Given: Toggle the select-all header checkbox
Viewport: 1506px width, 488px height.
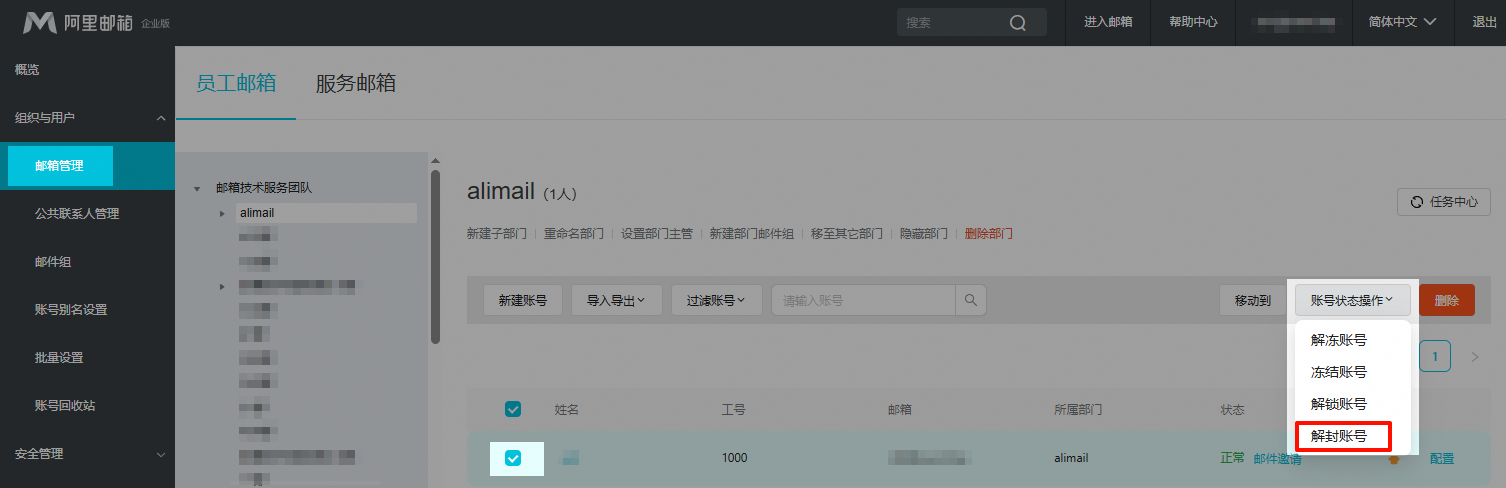Looking at the screenshot, I should [x=513, y=409].
